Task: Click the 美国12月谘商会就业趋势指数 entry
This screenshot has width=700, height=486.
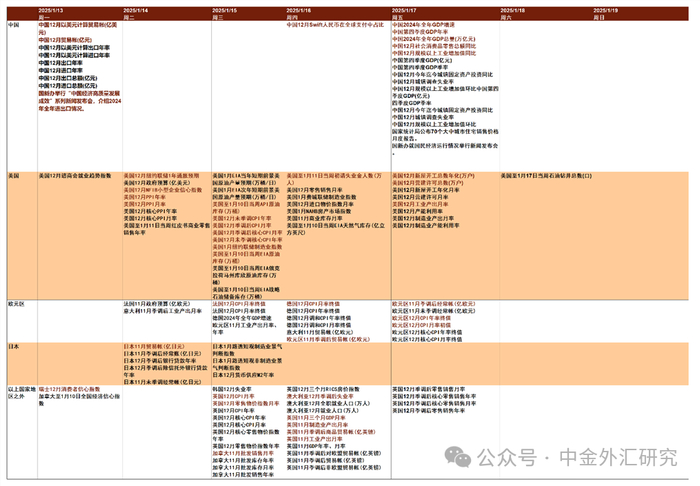Action: click(75, 176)
